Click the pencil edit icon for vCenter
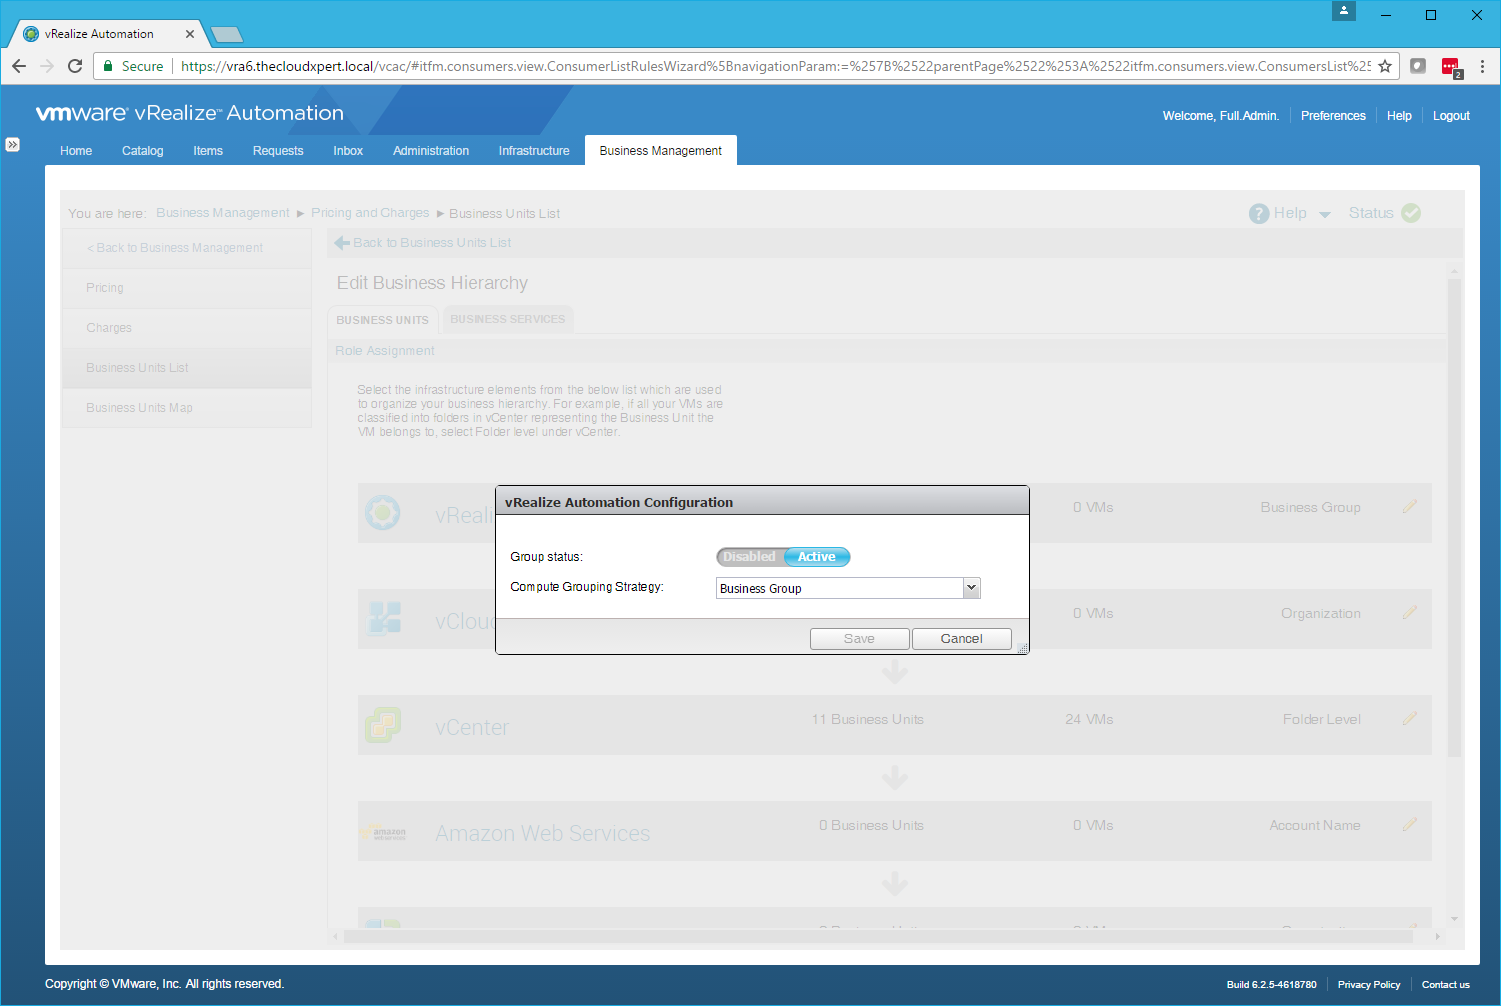The image size is (1501, 1006). [1410, 719]
